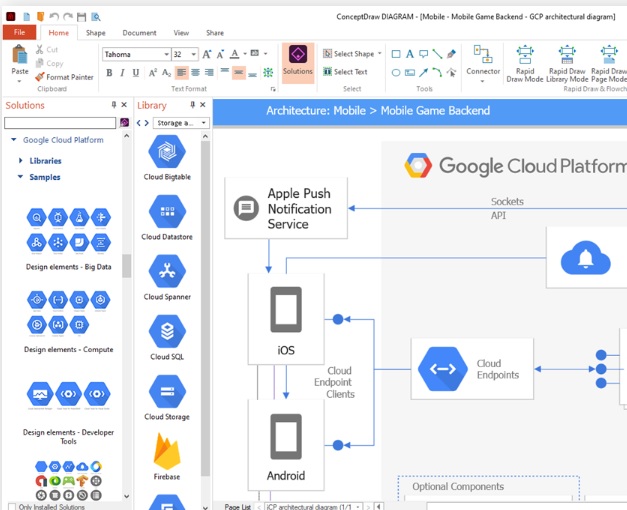Switch to the Home ribbon tab
This screenshot has width=627, height=510.
click(x=58, y=33)
